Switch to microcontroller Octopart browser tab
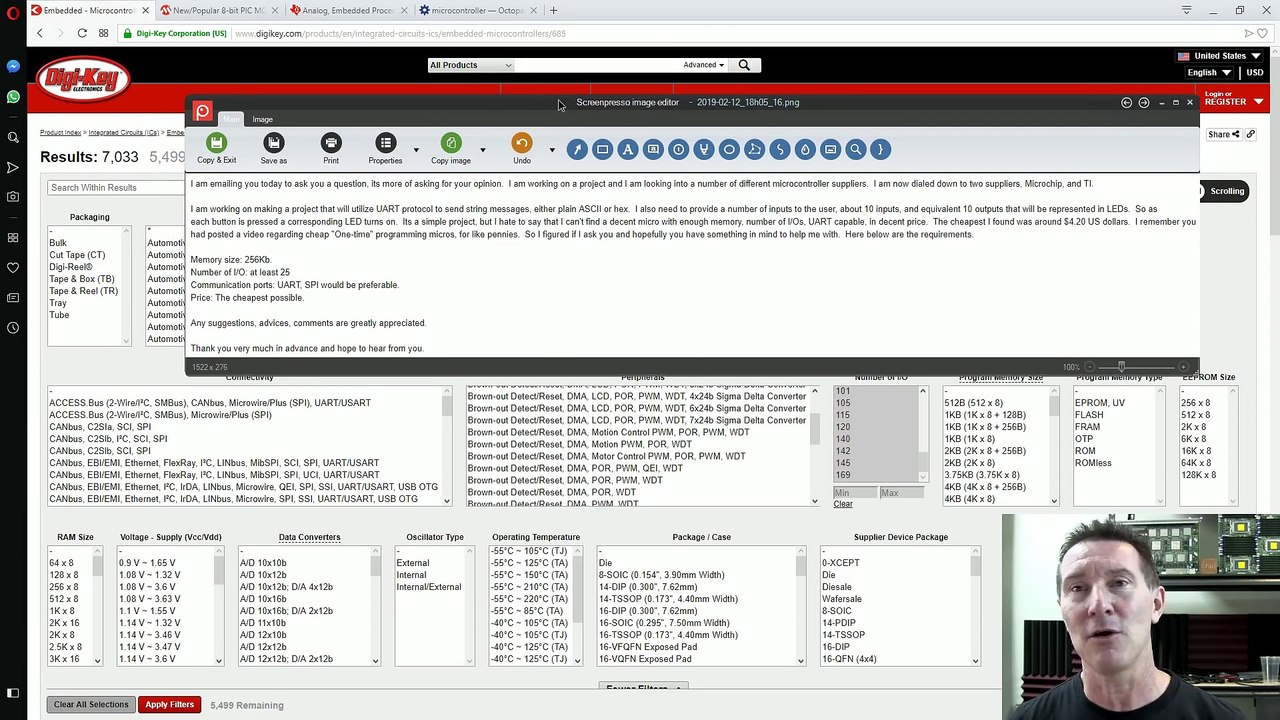This screenshot has width=1280, height=720. pyautogui.click(x=478, y=10)
